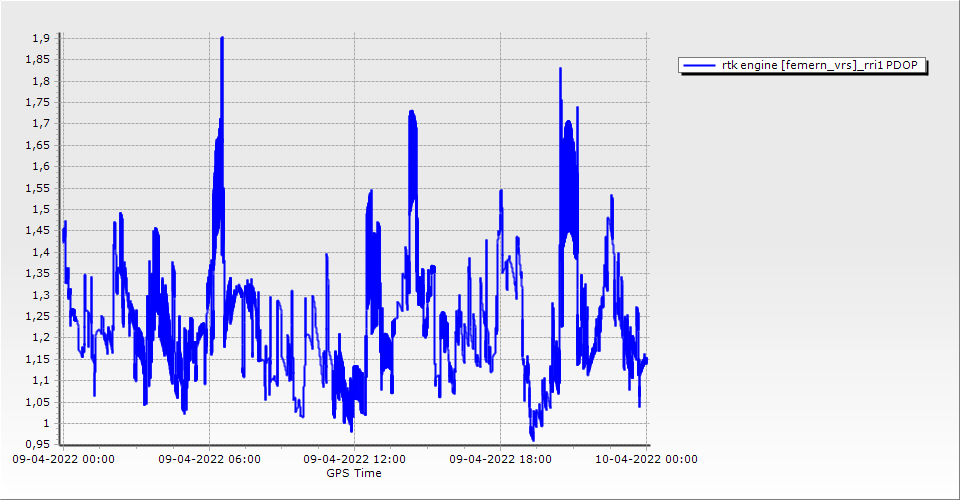960x500 pixels.
Task: Click the 10-04-2022 00:00 time axis label
Action: coord(645,460)
